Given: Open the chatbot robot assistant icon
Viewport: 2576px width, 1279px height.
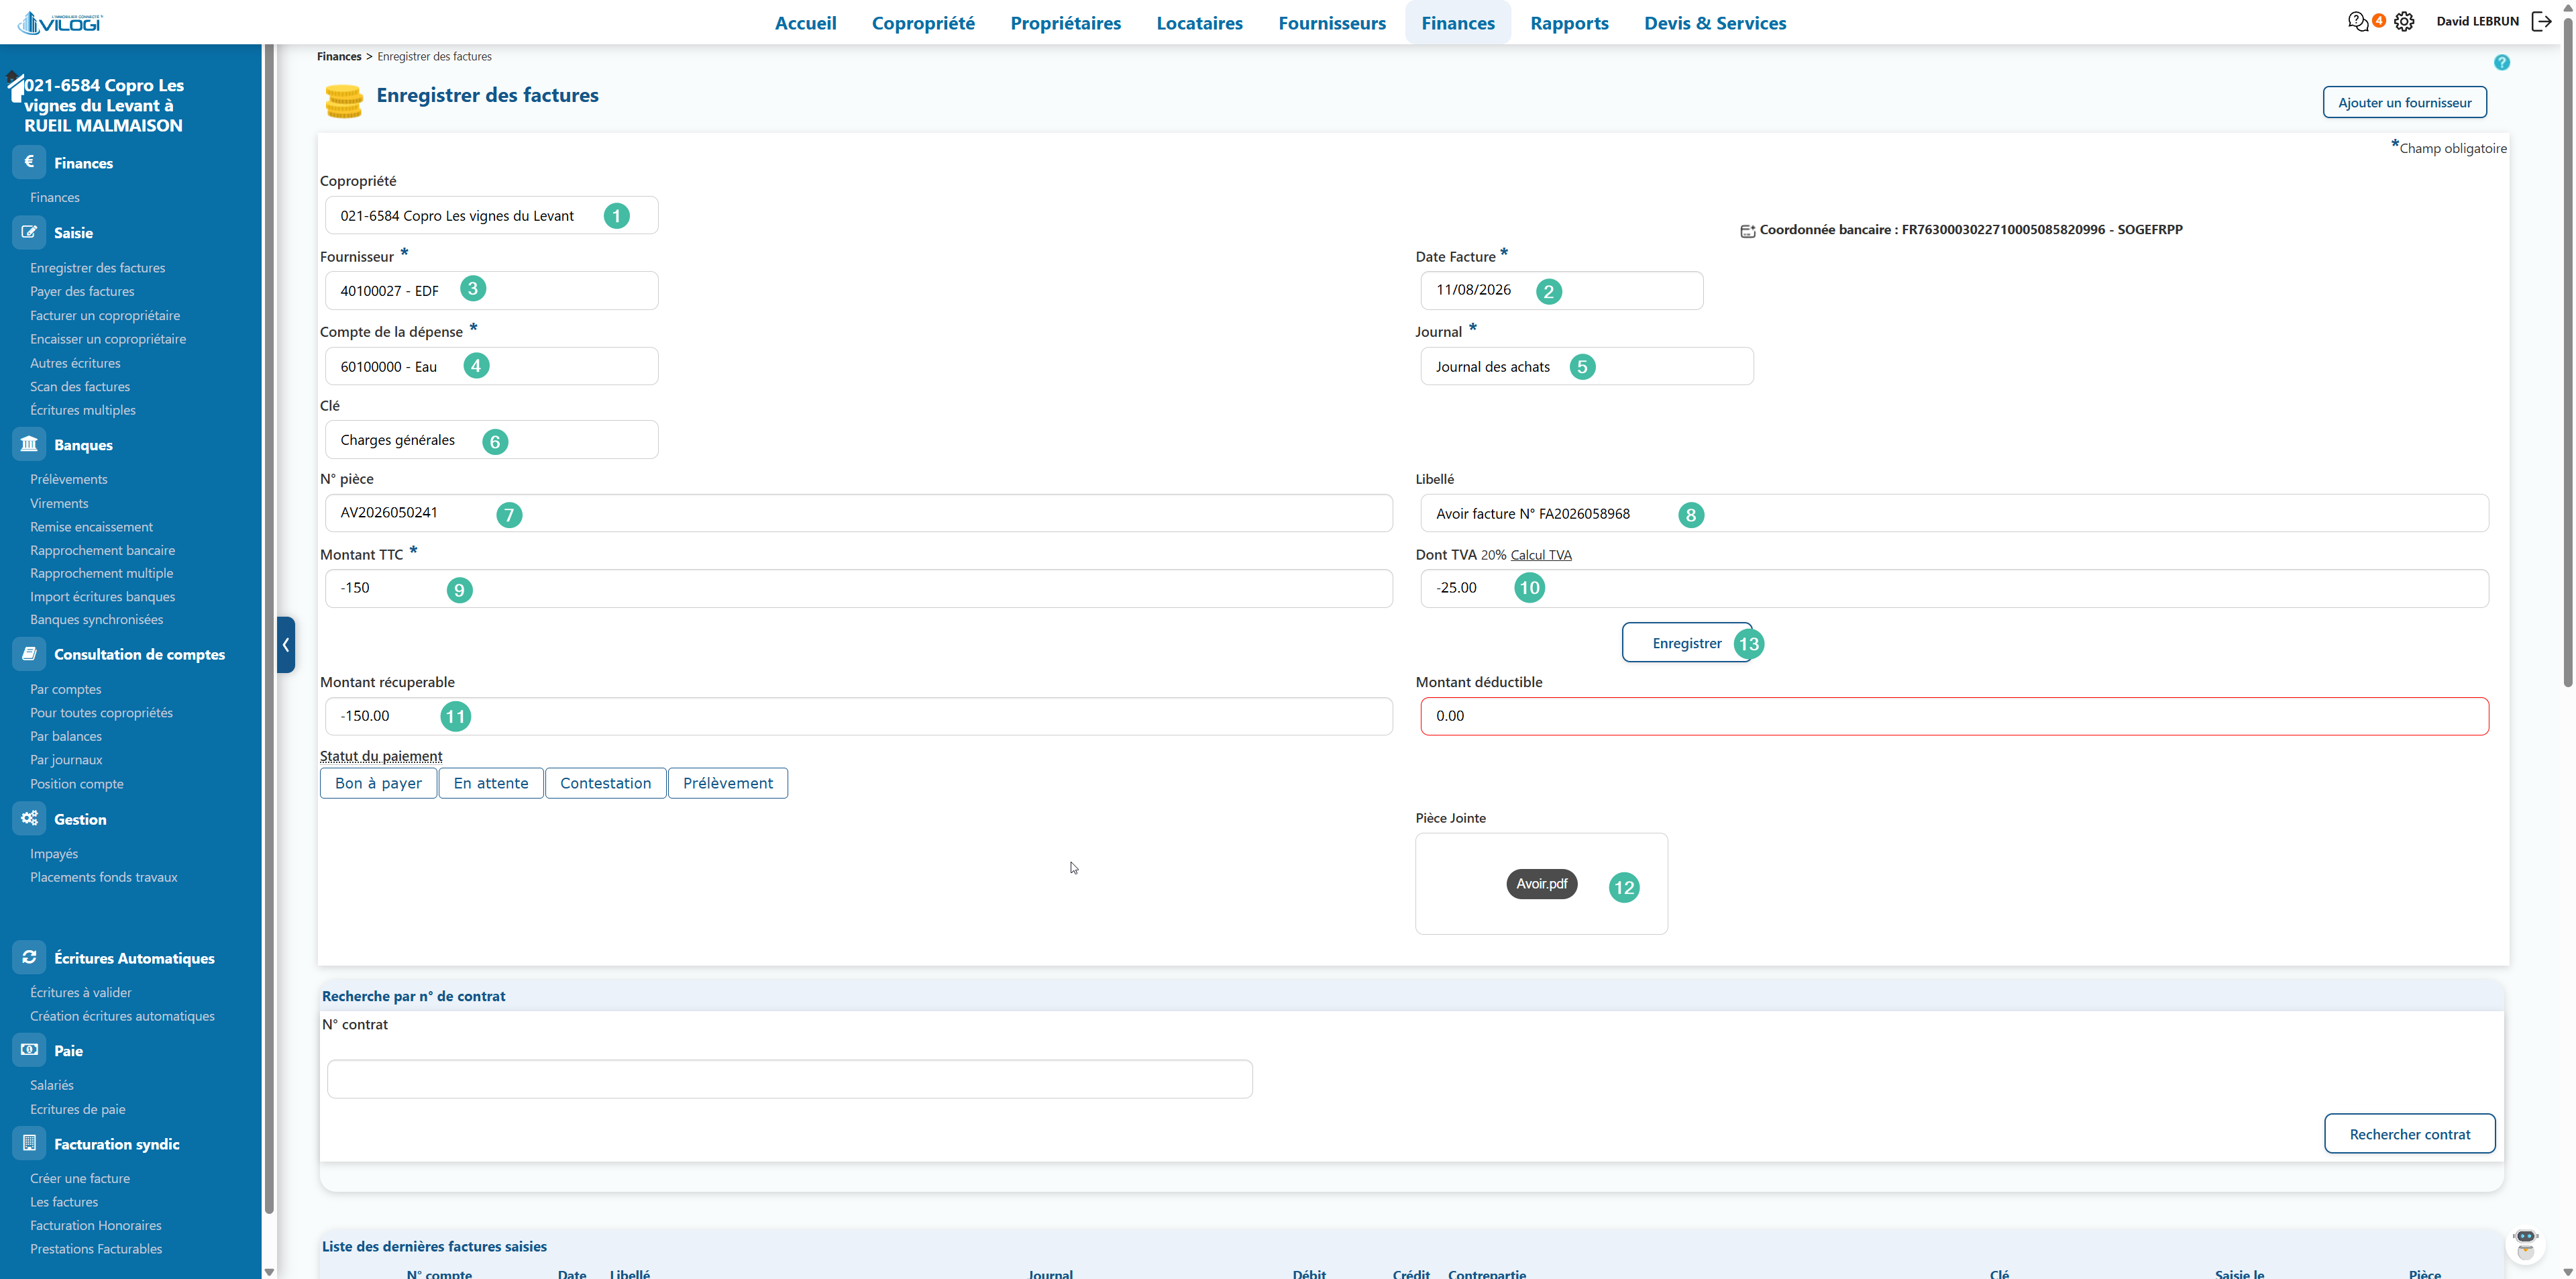Looking at the screenshot, I should (x=2525, y=1244).
